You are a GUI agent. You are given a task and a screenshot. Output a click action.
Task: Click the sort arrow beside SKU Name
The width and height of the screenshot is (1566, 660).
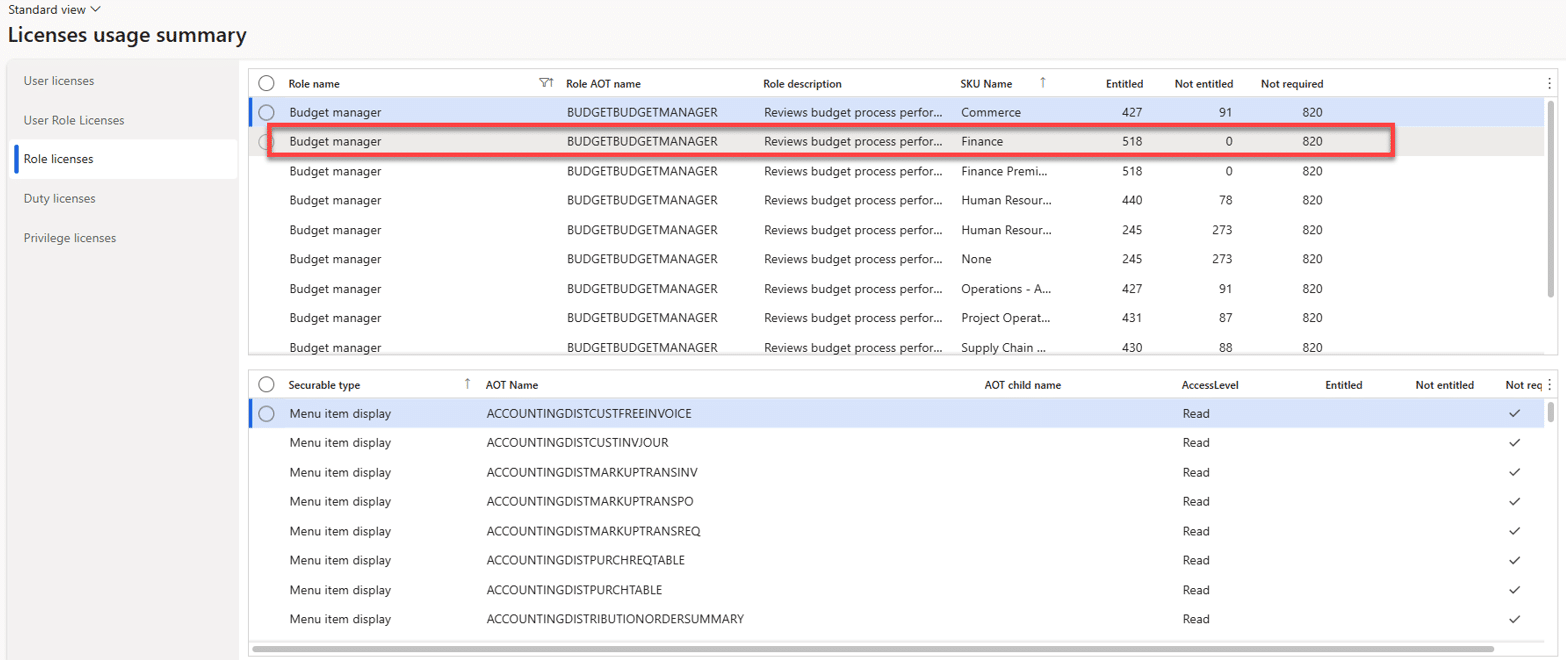[1043, 83]
